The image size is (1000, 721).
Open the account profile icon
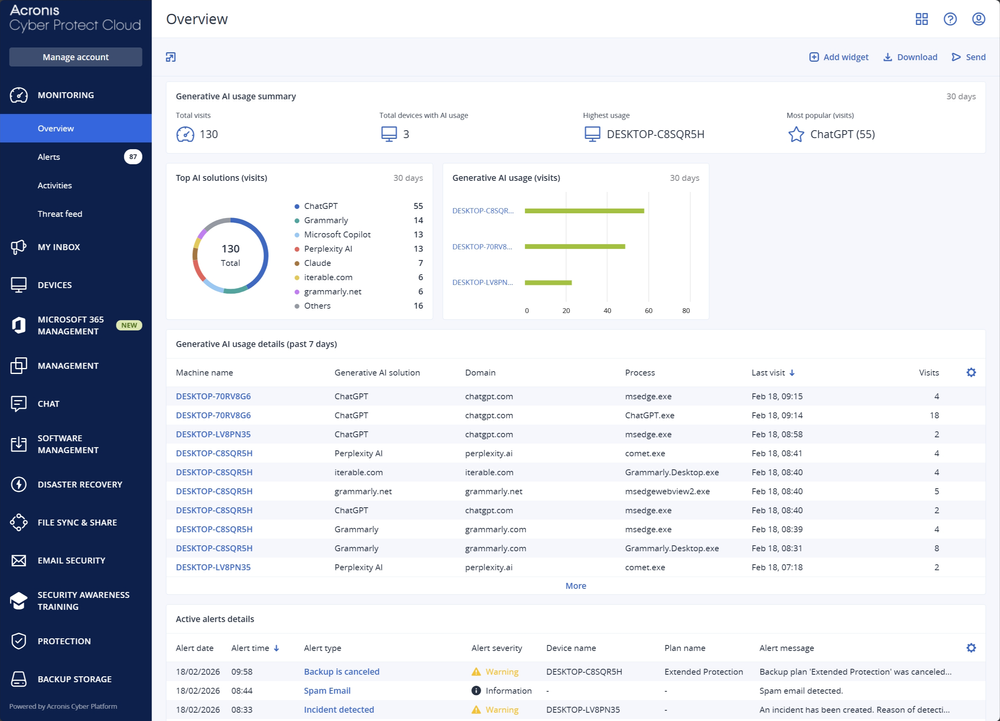(x=978, y=18)
